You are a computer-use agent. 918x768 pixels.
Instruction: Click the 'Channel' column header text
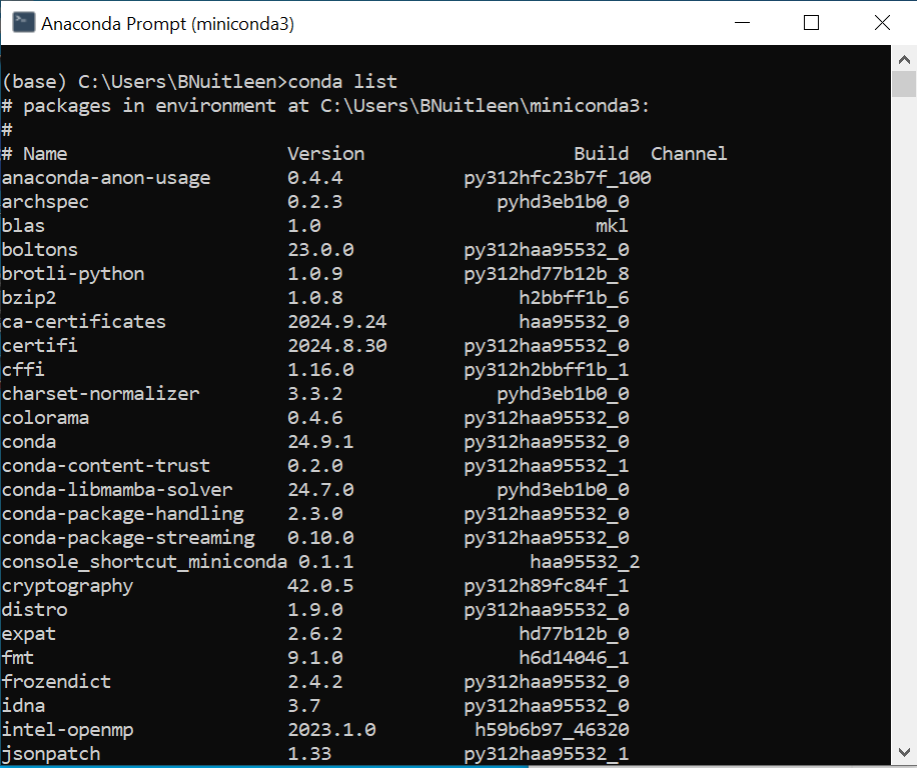point(689,154)
